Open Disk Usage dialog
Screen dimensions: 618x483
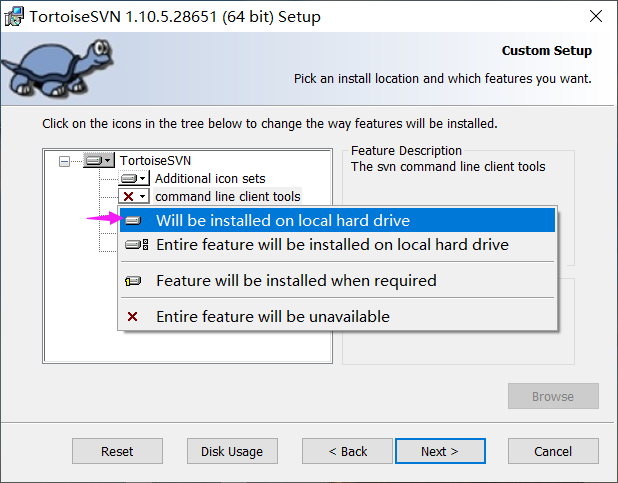[232, 451]
